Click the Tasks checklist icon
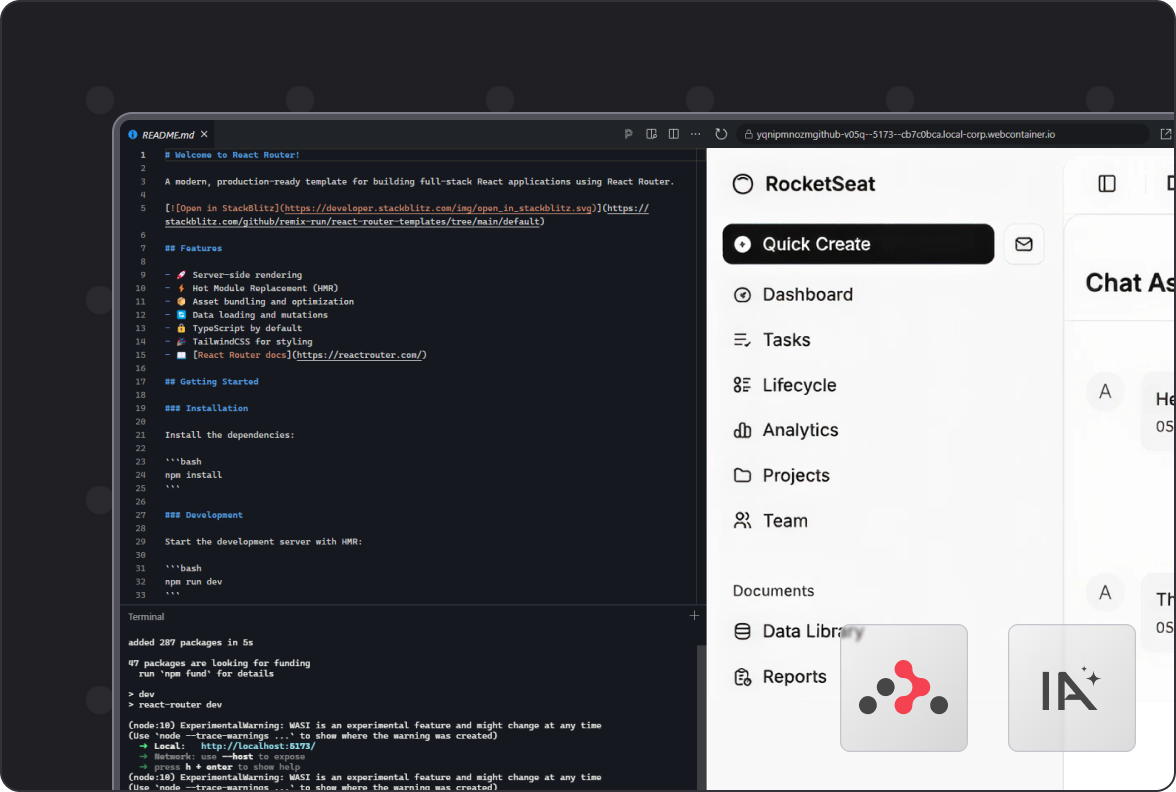This screenshot has width=1176, height=792. pos(742,340)
